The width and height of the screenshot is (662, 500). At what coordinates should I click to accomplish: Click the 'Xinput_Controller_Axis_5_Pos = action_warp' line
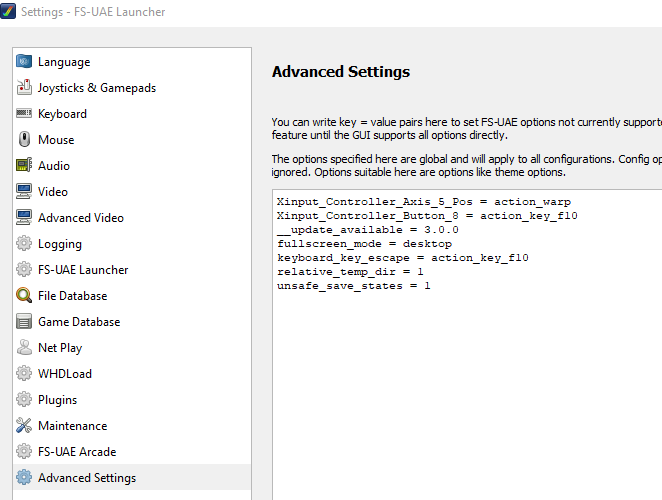424,201
